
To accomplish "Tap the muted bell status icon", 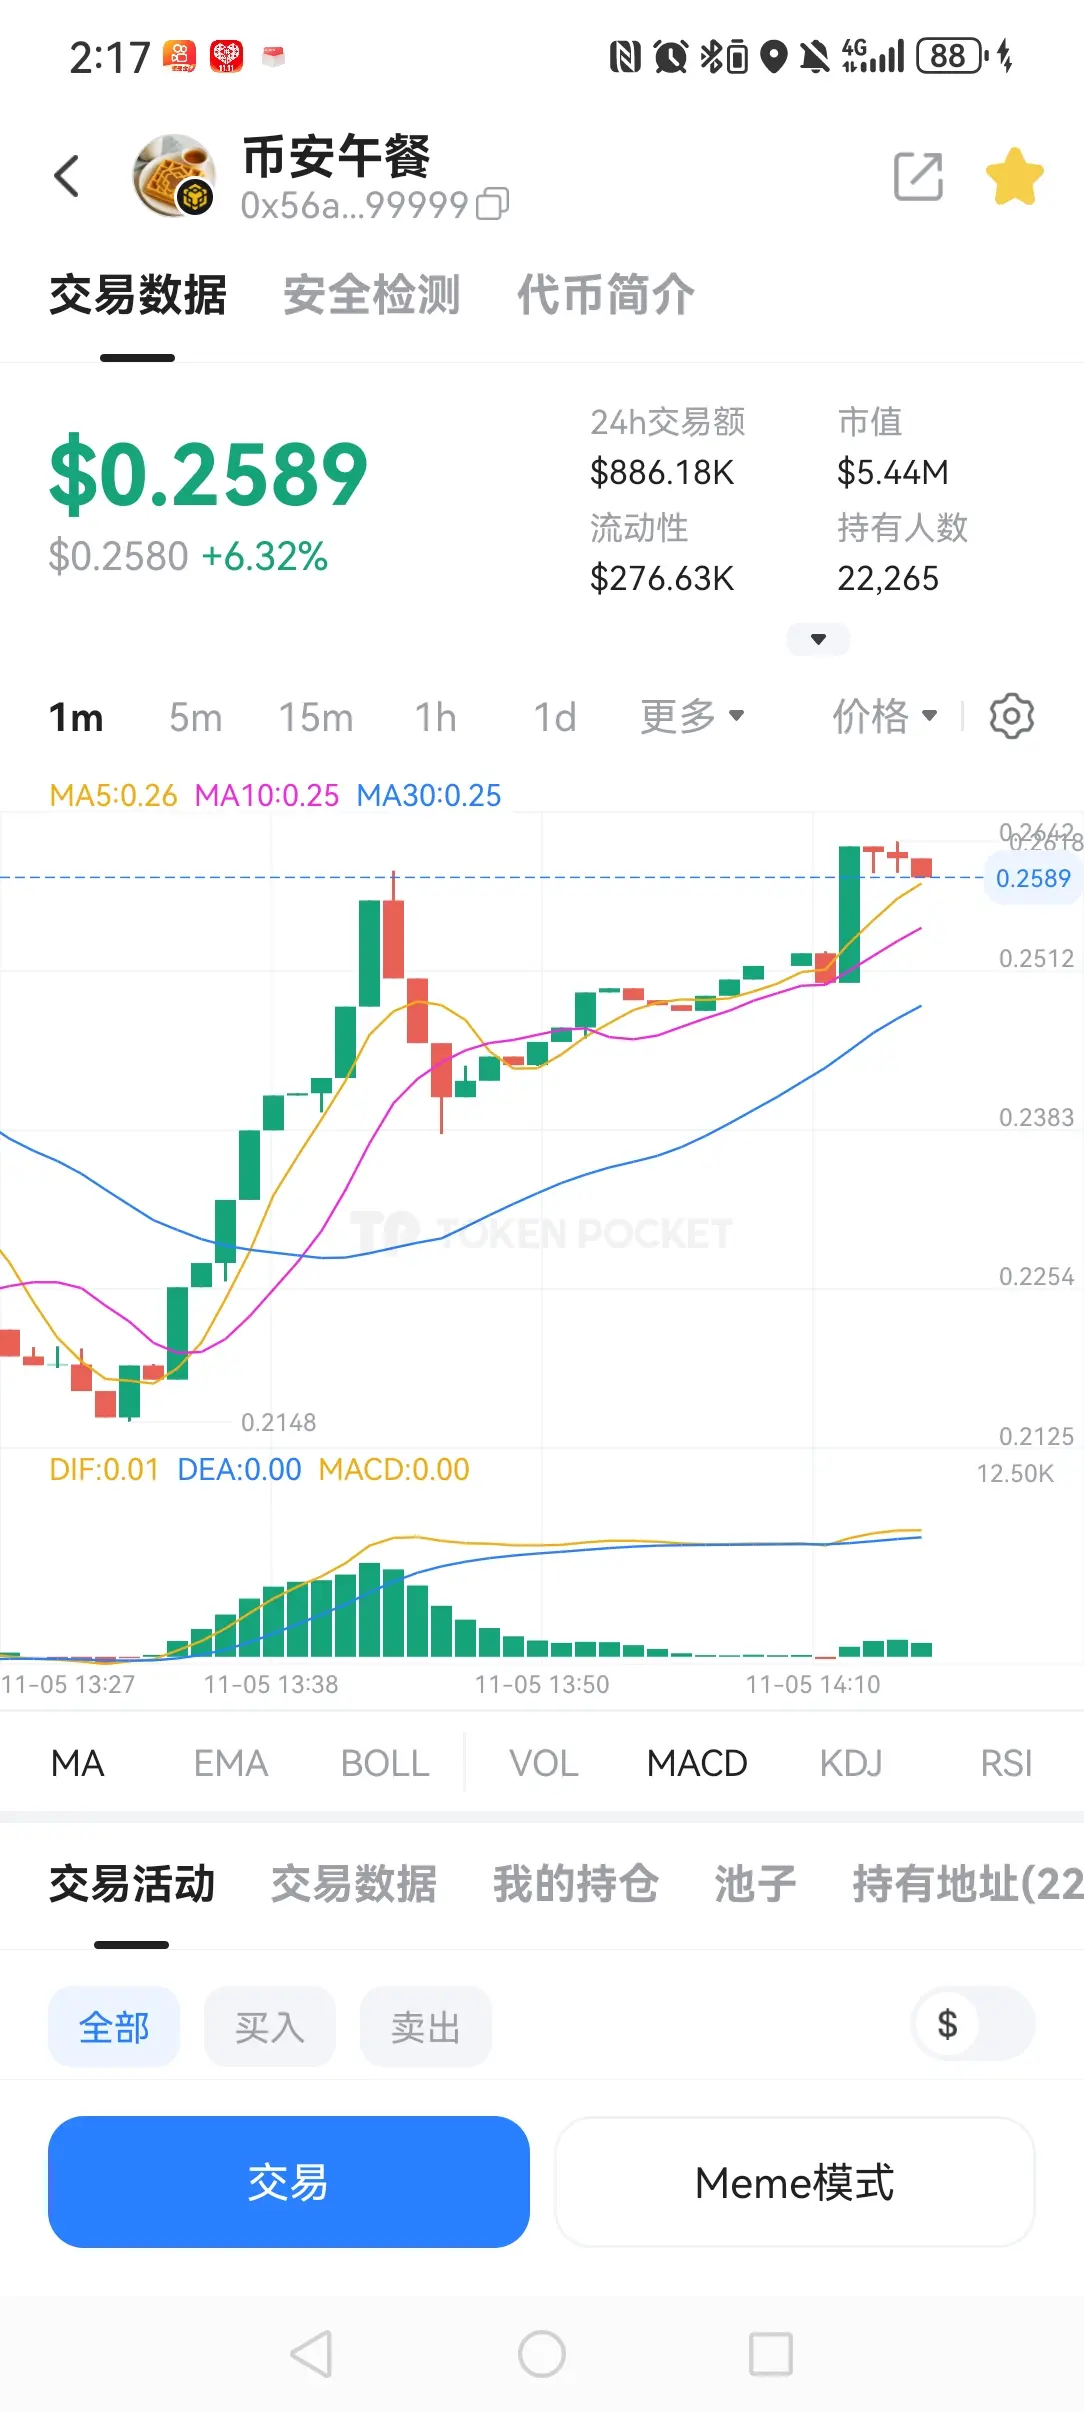I will (815, 56).
